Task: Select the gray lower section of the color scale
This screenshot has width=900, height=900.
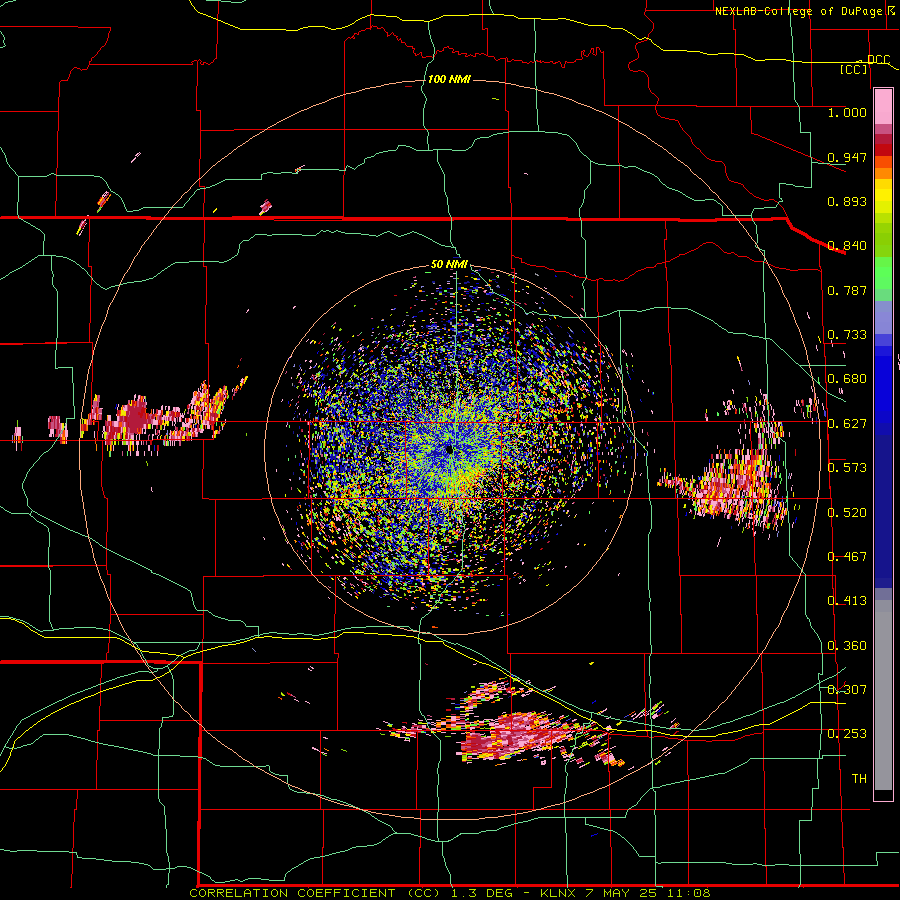Action: [883, 695]
